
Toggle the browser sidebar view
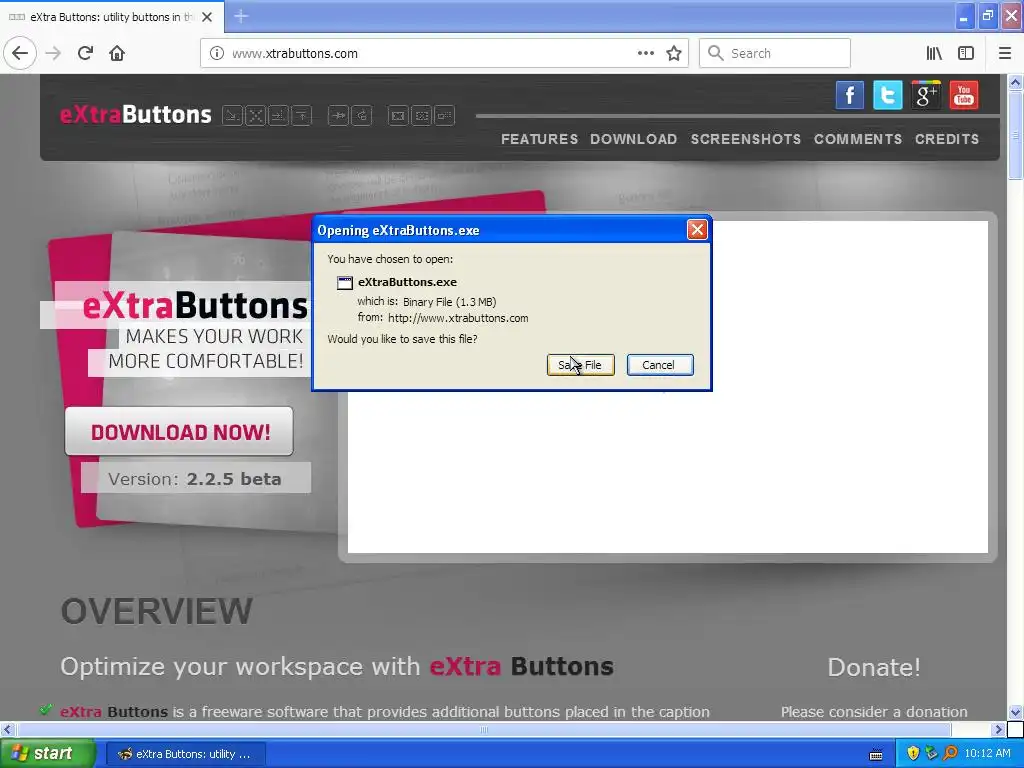(966, 53)
